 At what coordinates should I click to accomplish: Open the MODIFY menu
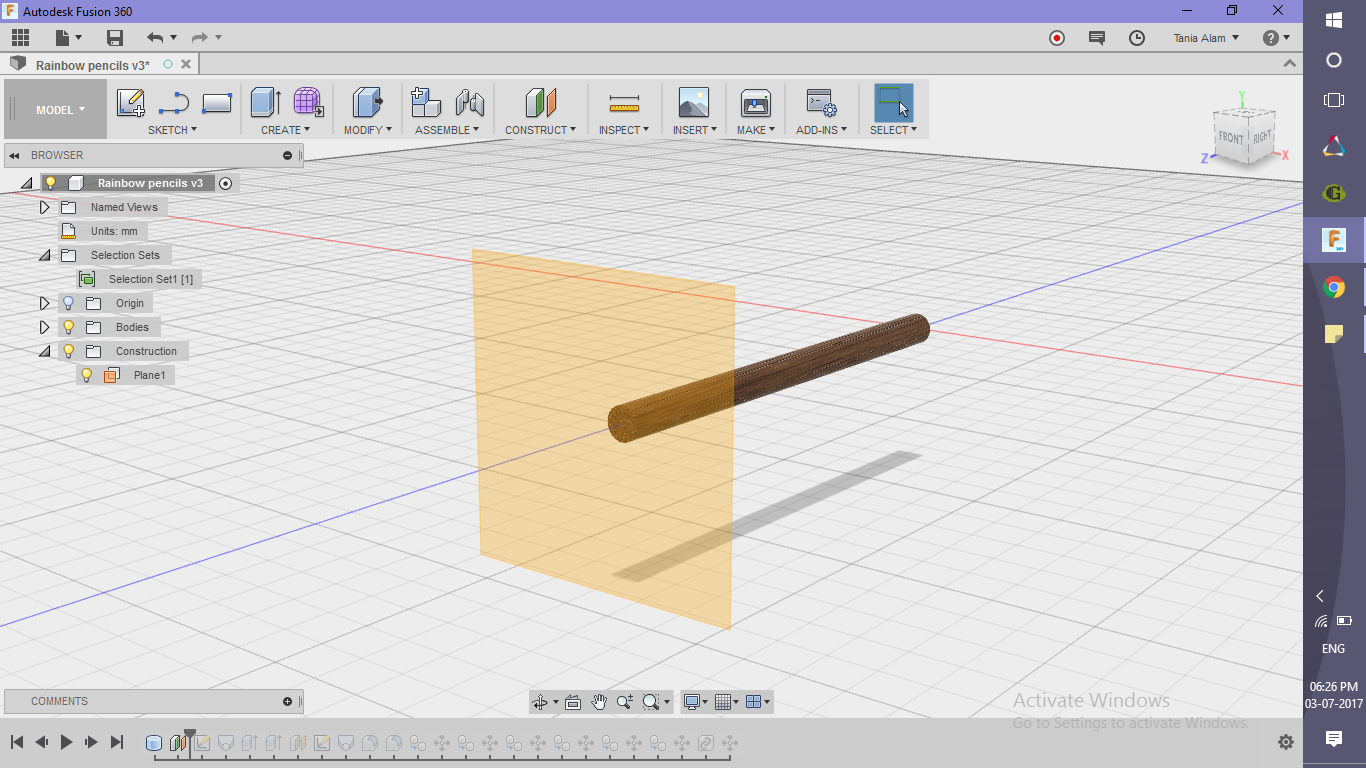tap(368, 130)
